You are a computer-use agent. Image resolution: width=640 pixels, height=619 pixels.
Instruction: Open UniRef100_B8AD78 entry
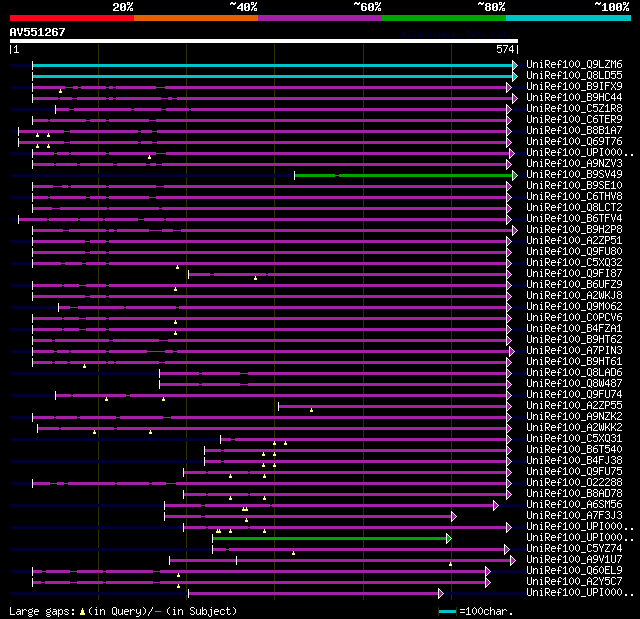click(x=574, y=494)
